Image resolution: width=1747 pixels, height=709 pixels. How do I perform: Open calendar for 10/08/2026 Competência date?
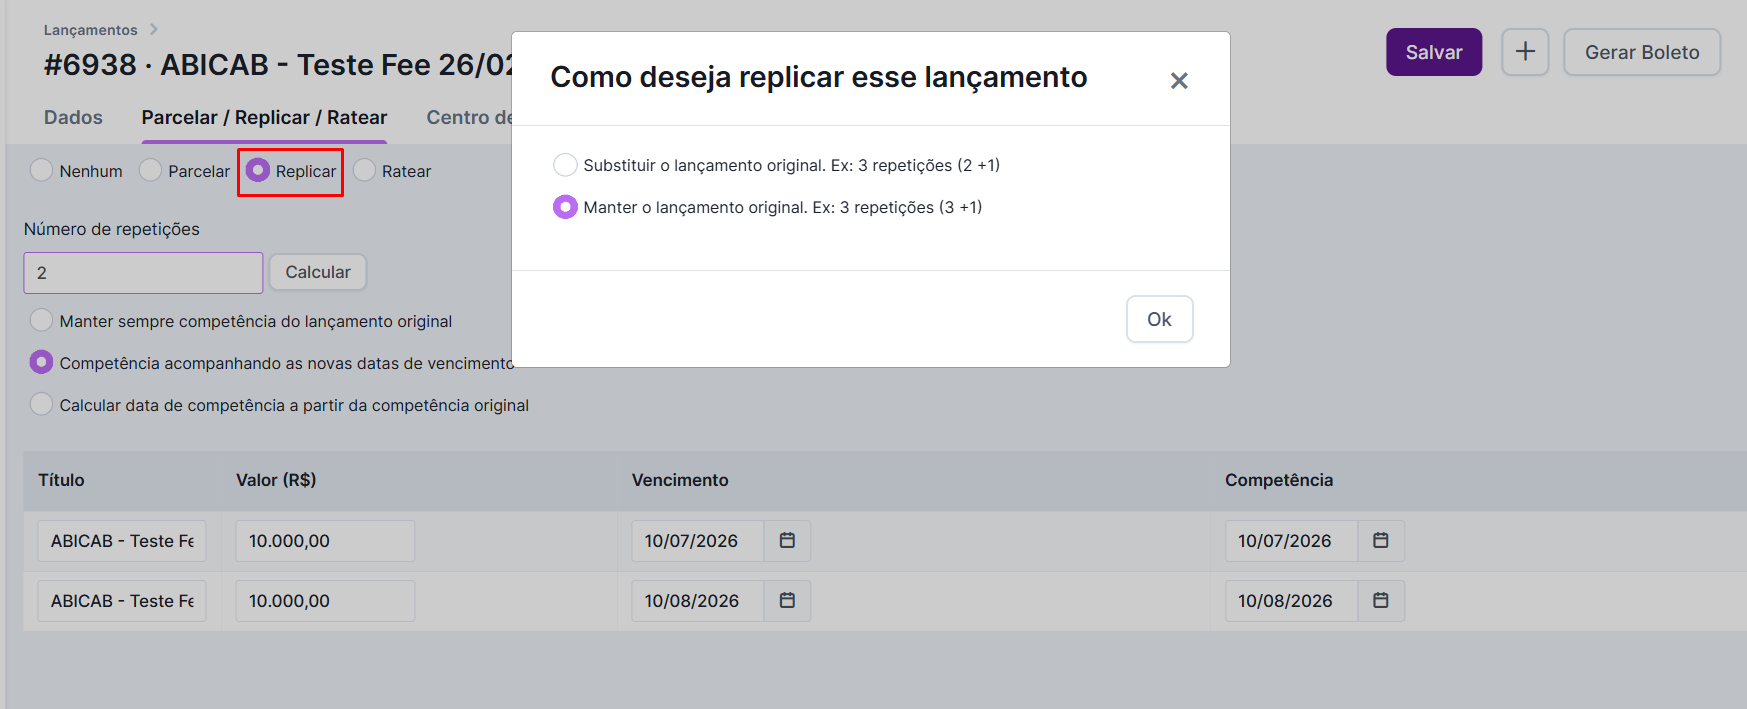coord(1381,601)
